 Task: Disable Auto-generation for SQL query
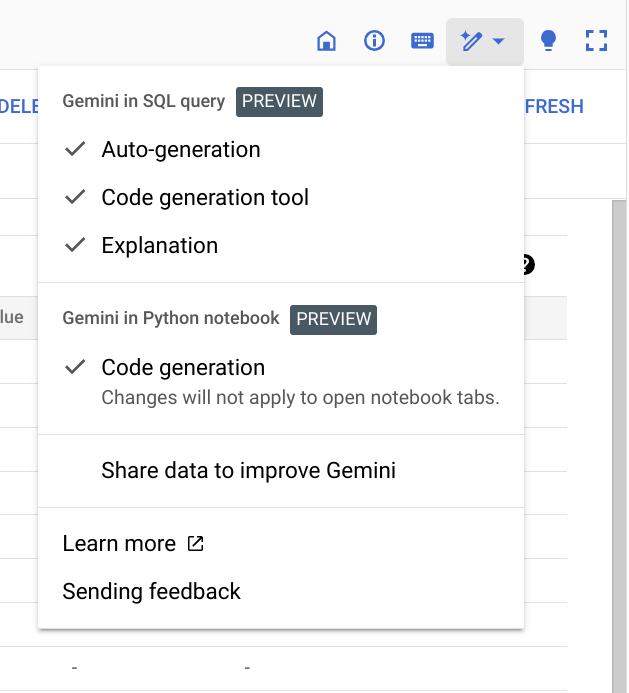pos(180,150)
